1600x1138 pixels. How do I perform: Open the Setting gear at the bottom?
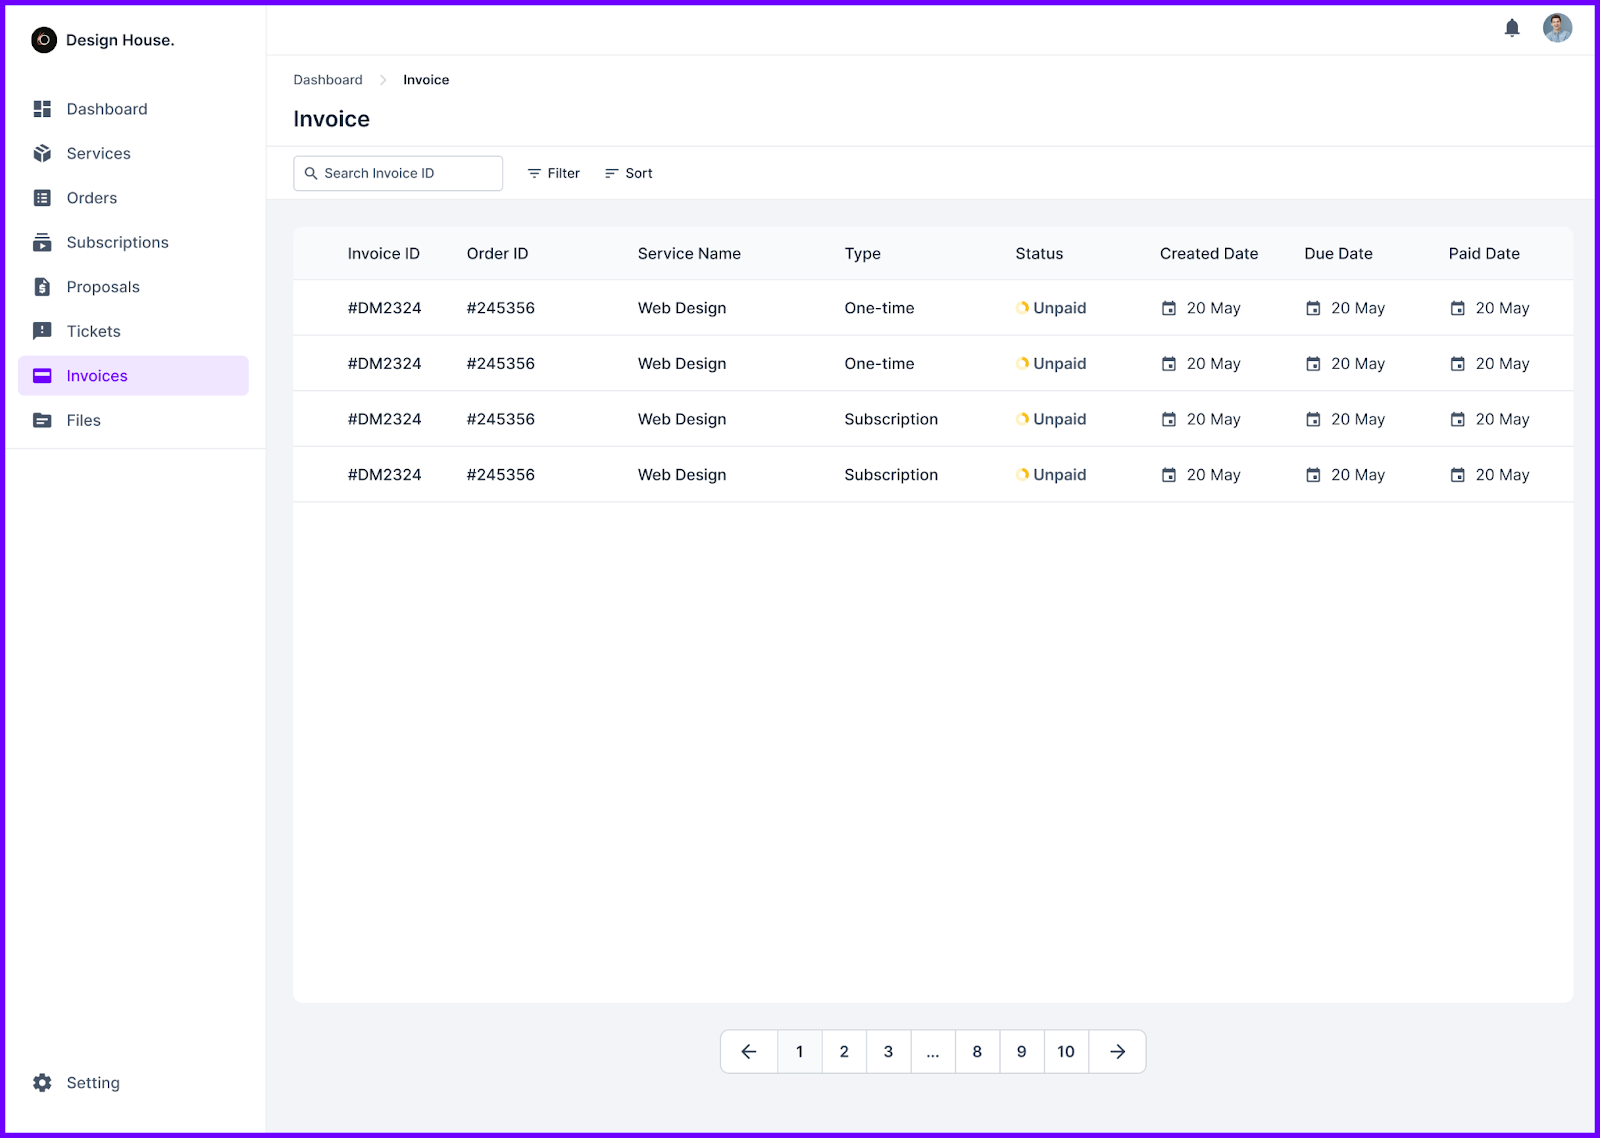pos(42,1082)
